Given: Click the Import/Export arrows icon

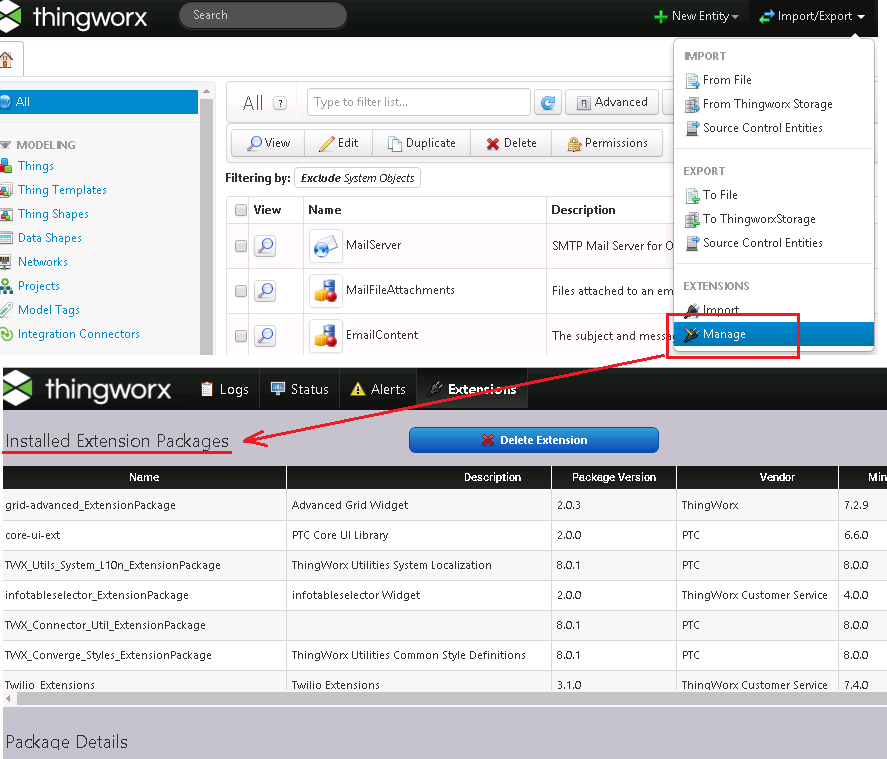Looking at the screenshot, I should [766, 16].
